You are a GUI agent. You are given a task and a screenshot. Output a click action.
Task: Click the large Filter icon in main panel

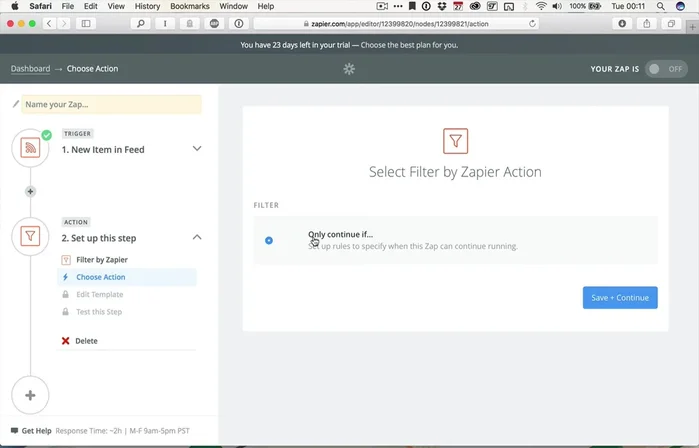455,140
